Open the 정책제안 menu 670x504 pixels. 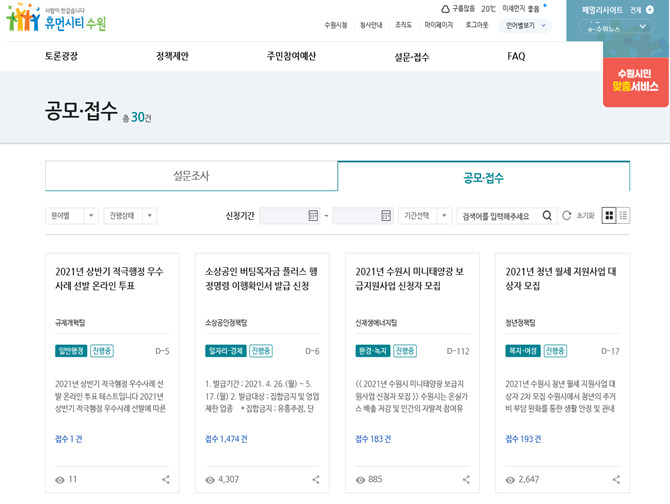point(172,56)
